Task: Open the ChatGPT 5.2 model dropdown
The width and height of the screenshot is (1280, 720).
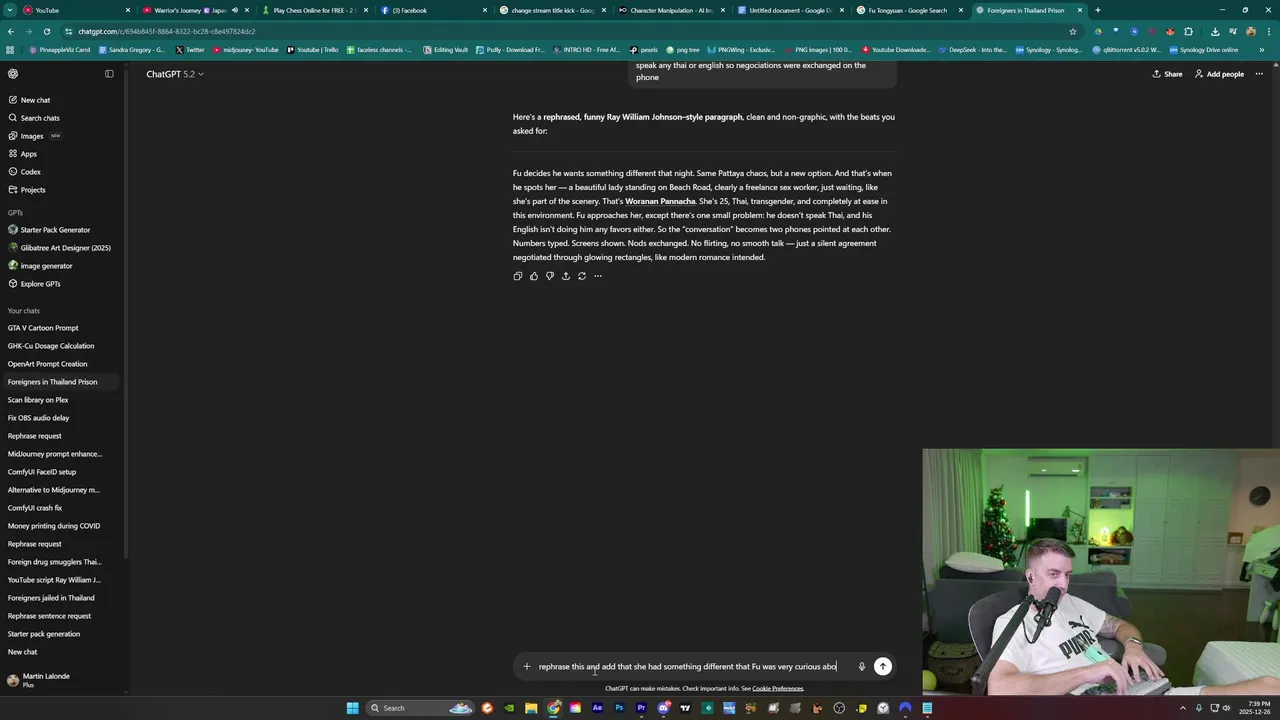Action: pos(175,74)
